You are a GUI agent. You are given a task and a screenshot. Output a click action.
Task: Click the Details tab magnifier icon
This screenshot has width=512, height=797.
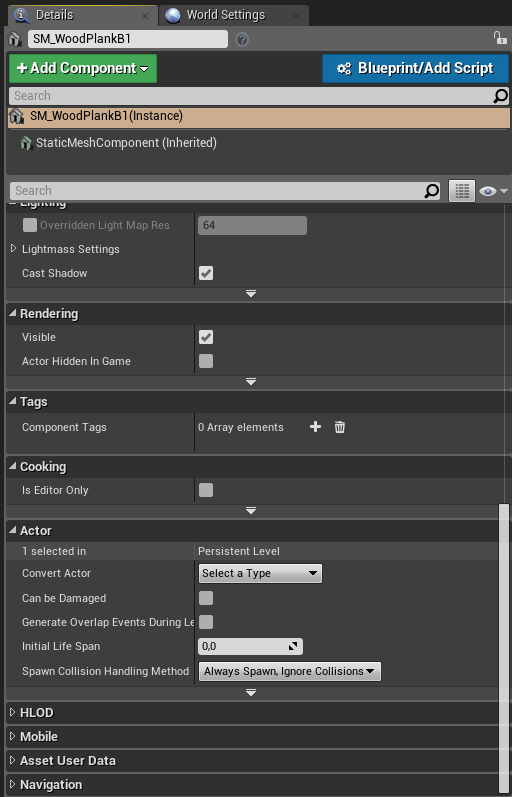(22, 15)
